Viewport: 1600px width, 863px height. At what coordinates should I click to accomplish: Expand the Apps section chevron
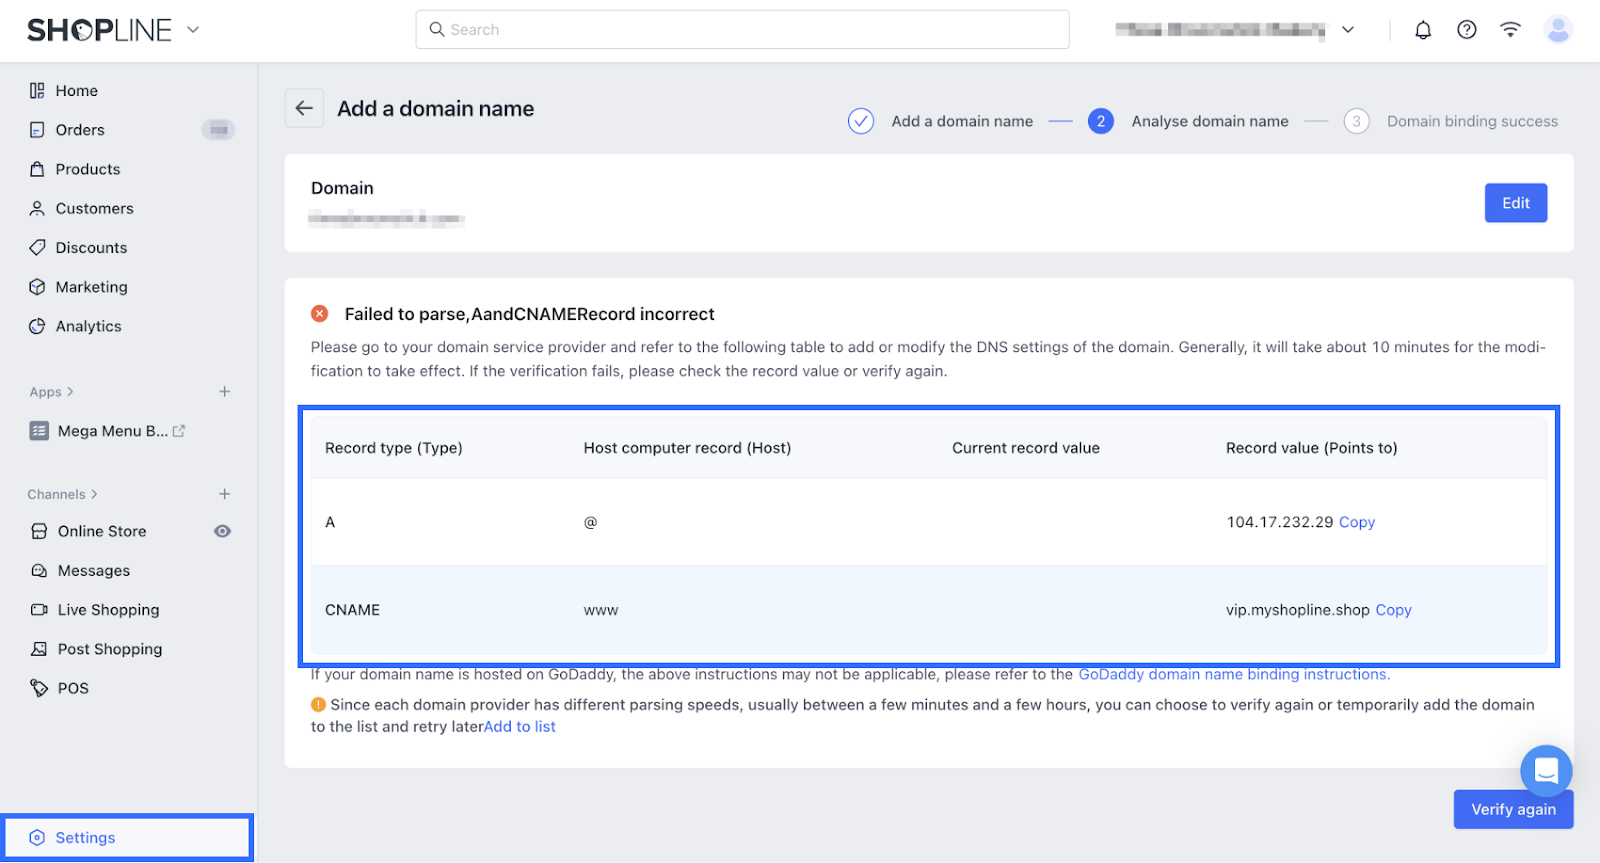click(70, 392)
